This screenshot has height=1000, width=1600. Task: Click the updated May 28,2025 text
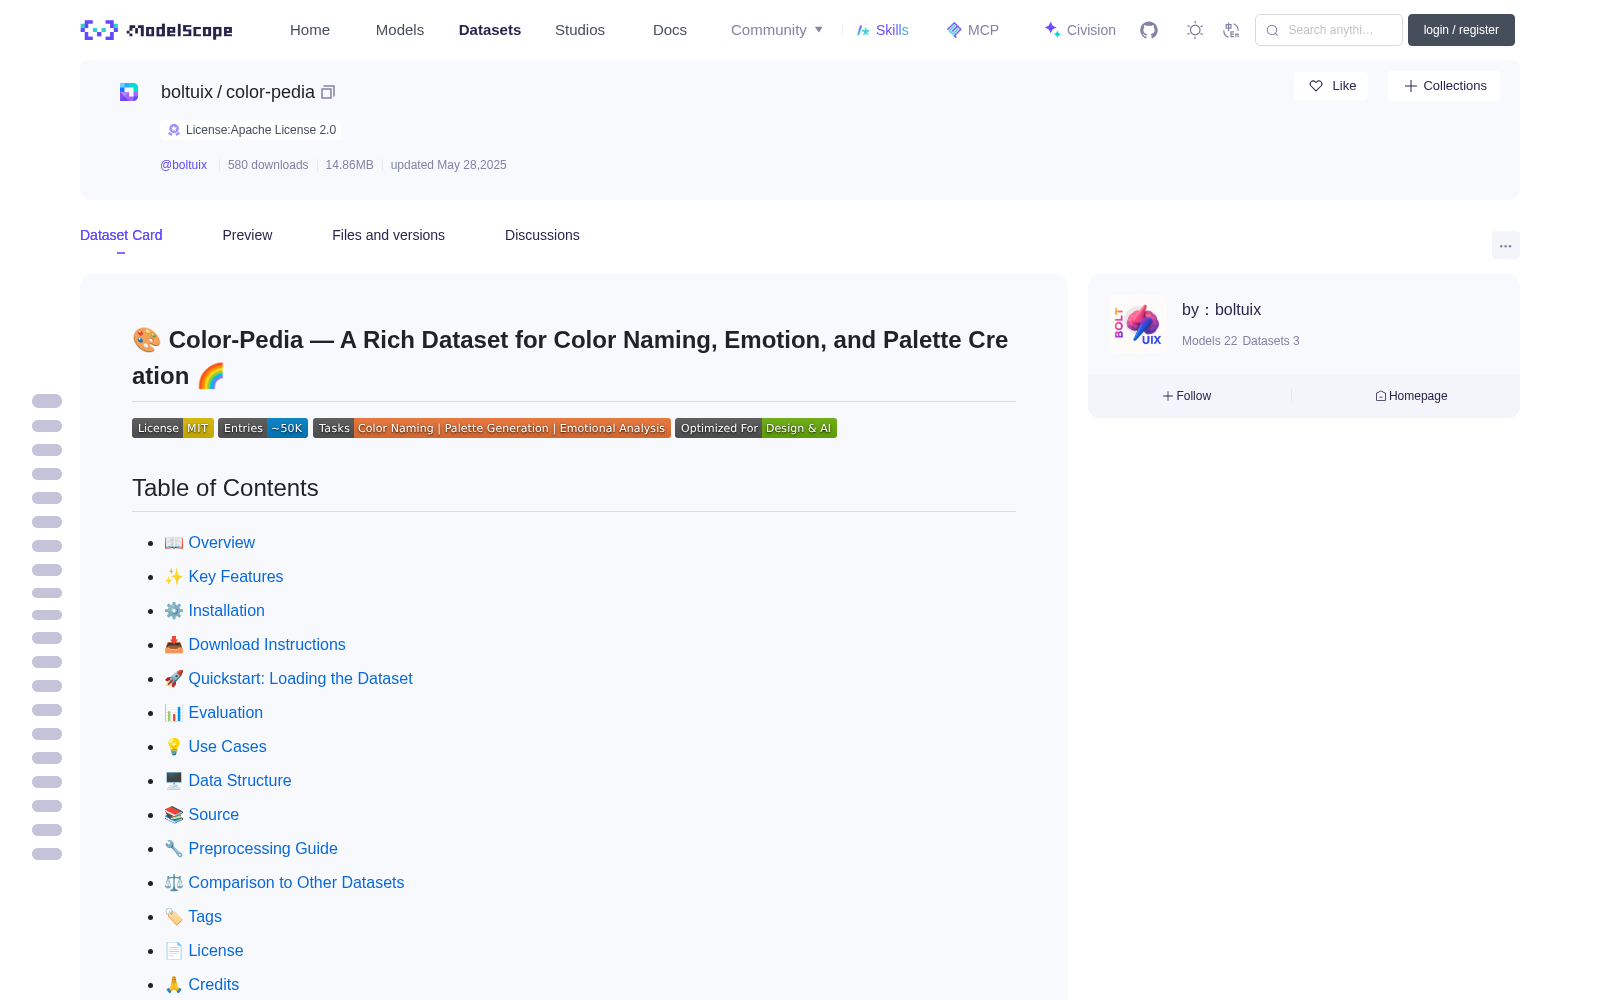point(448,165)
